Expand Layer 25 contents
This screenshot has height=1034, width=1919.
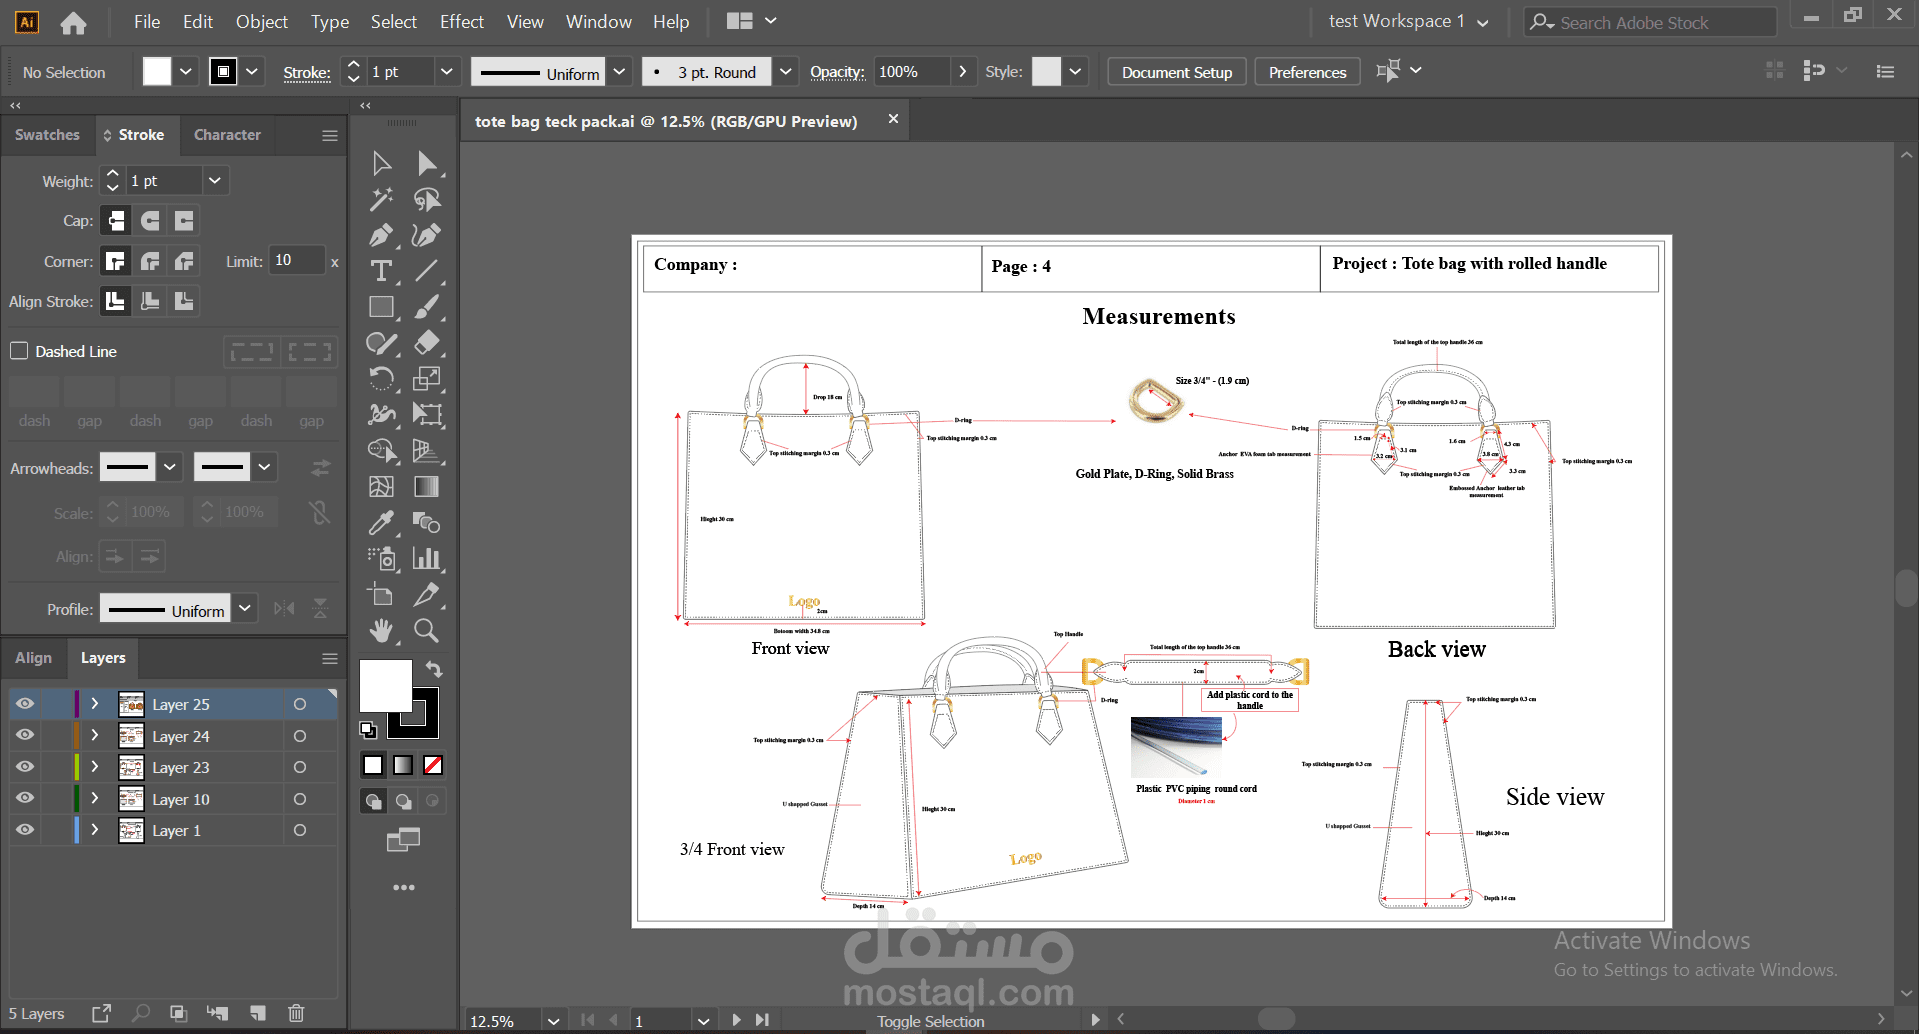[95, 704]
